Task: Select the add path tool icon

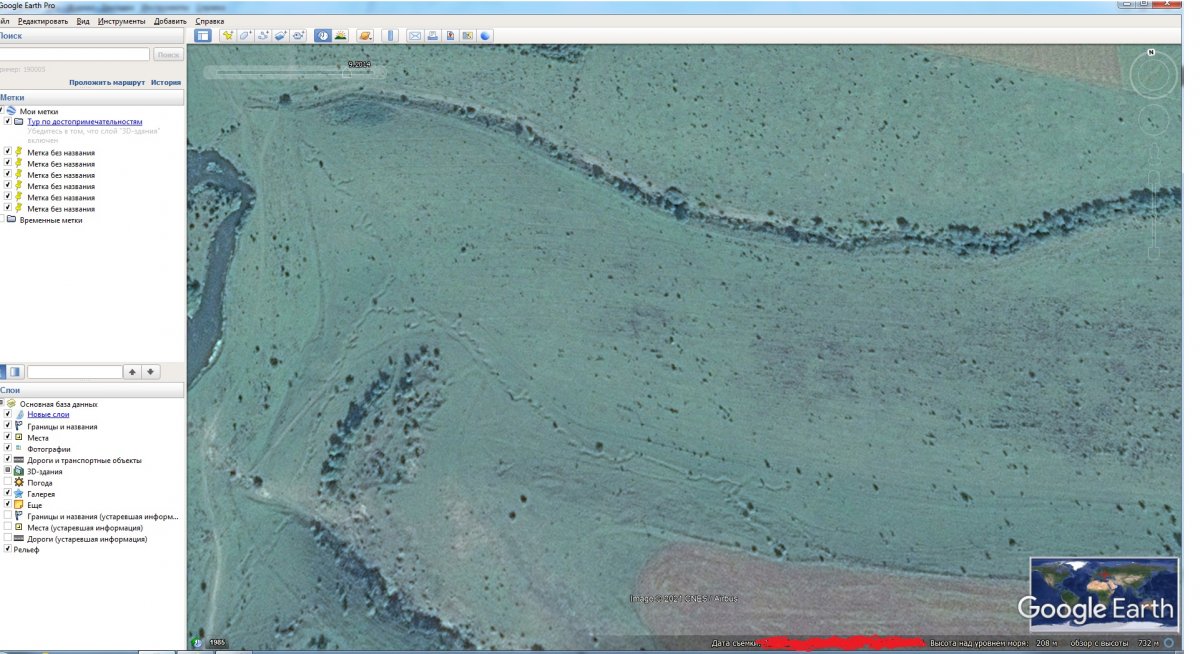Action: coord(264,36)
